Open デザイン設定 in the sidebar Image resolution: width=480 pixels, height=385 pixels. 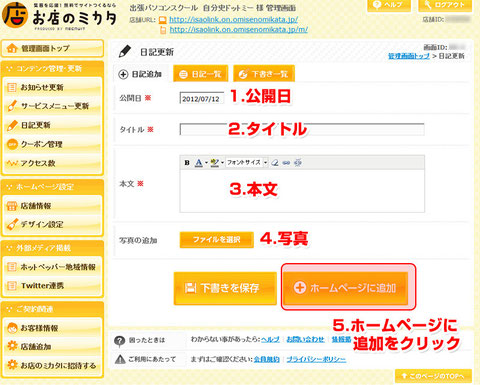[52, 224]
